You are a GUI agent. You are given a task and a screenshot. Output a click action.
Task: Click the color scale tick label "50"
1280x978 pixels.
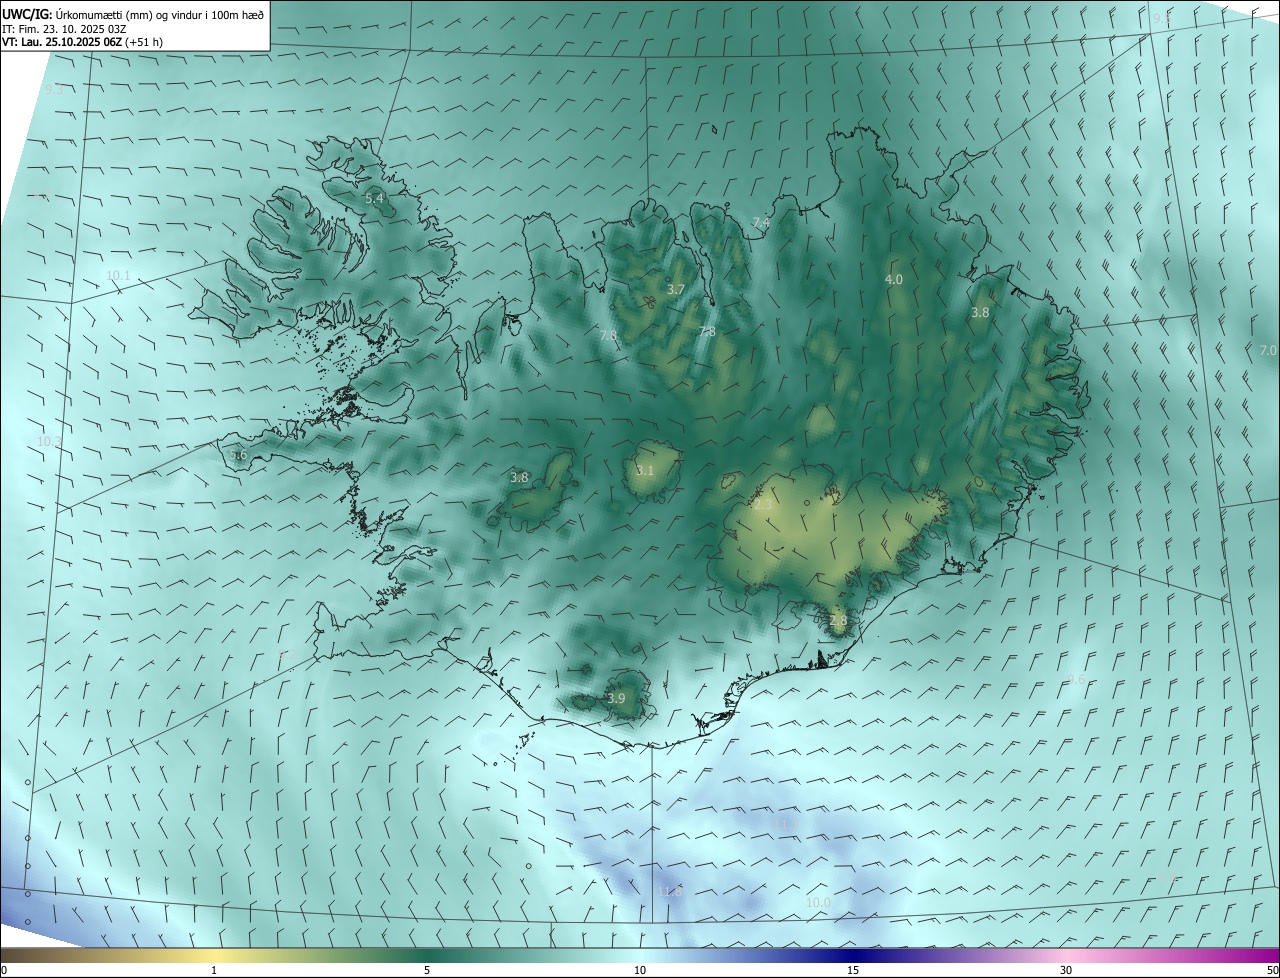pyautogui.click(x=1272, y=970)
